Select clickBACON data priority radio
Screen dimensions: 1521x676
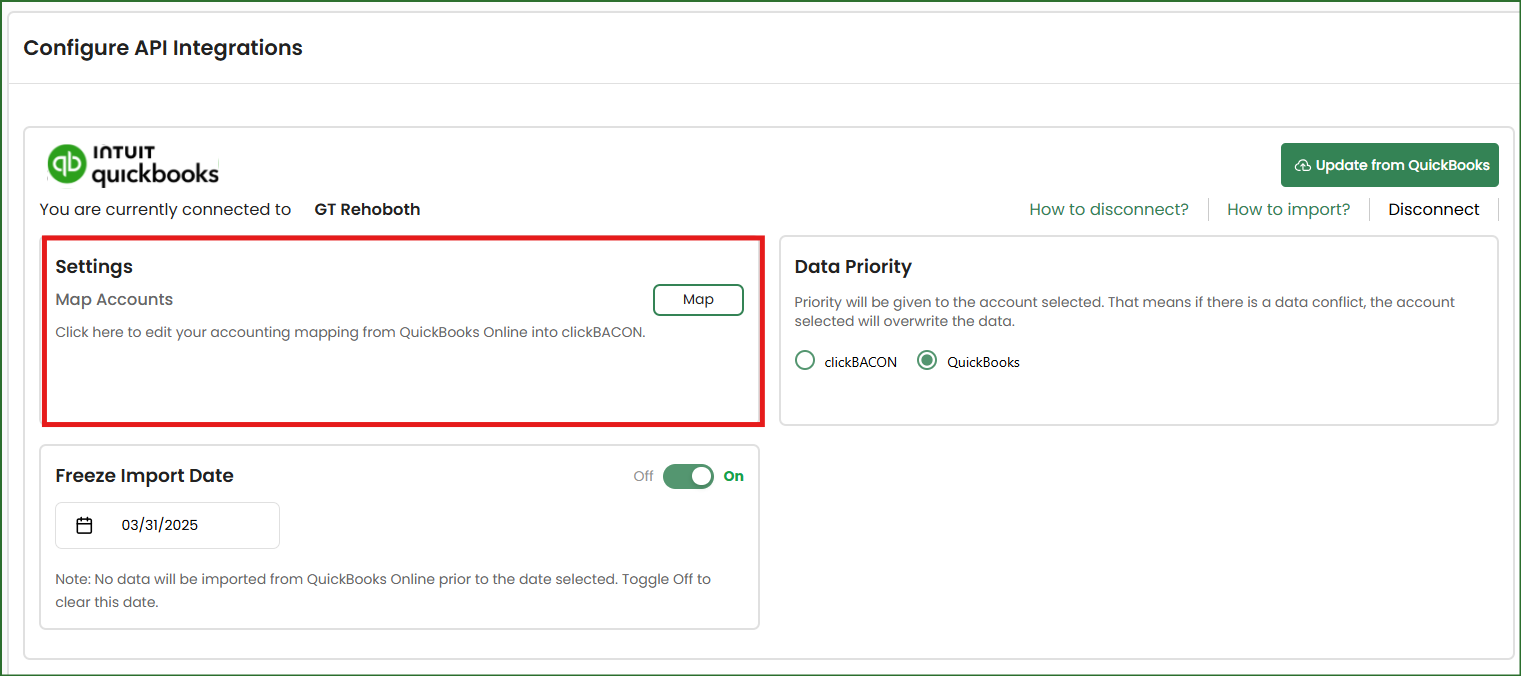[x=805, y=361]
